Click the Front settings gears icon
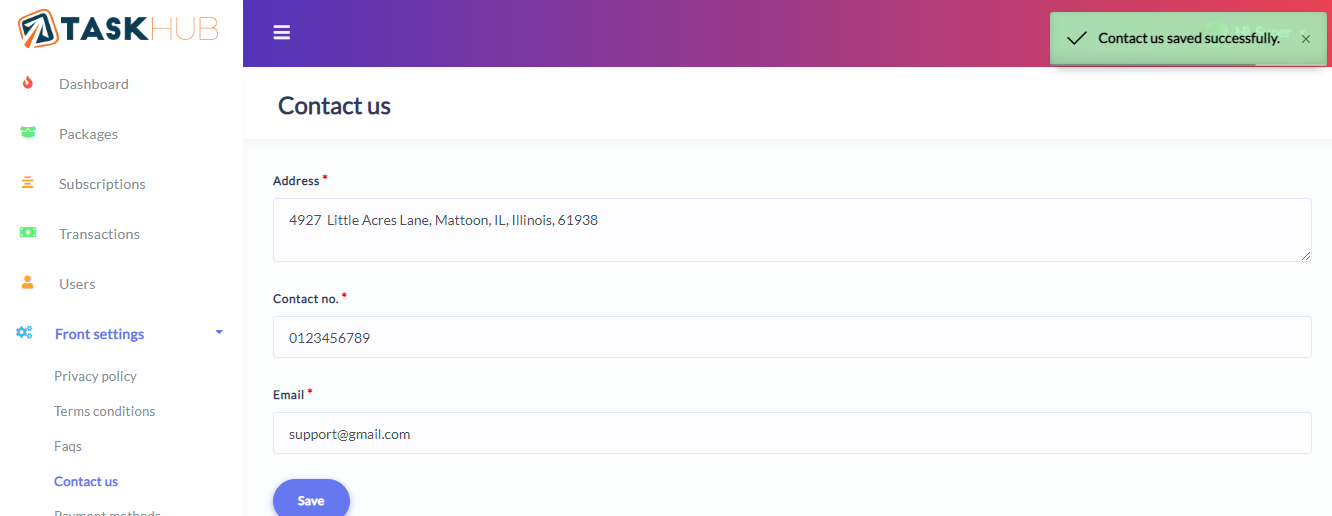Viewport: 1332px width, 516px height. click(x=24, y=333)
